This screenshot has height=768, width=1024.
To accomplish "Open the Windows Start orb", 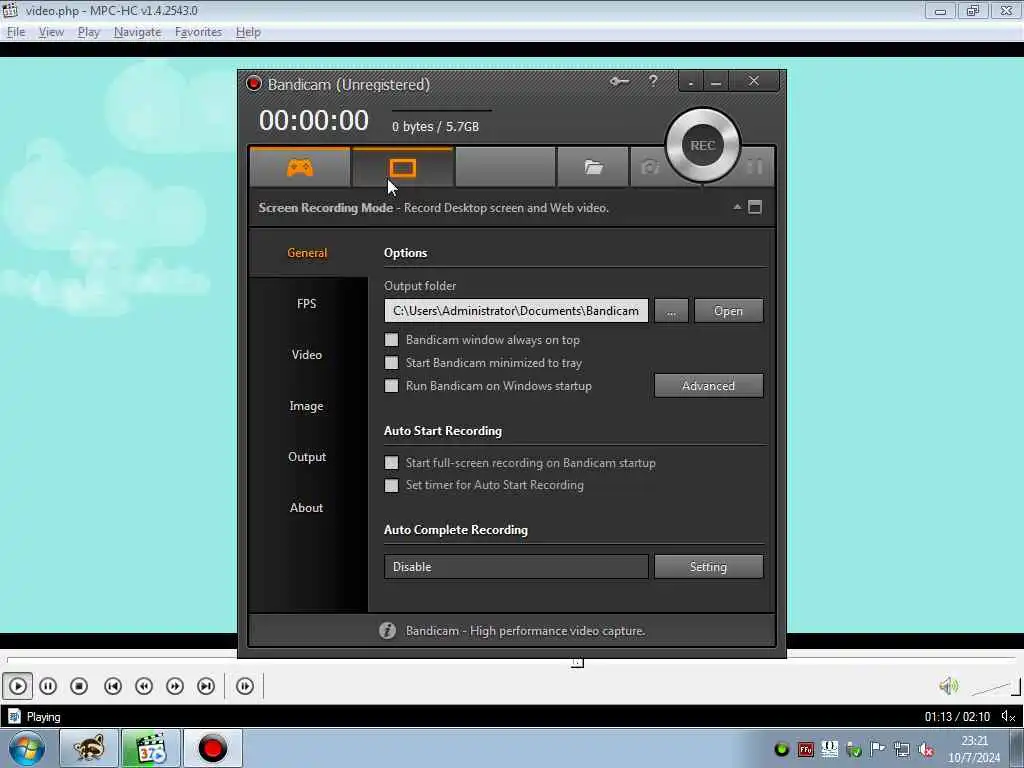I will 27,748.
